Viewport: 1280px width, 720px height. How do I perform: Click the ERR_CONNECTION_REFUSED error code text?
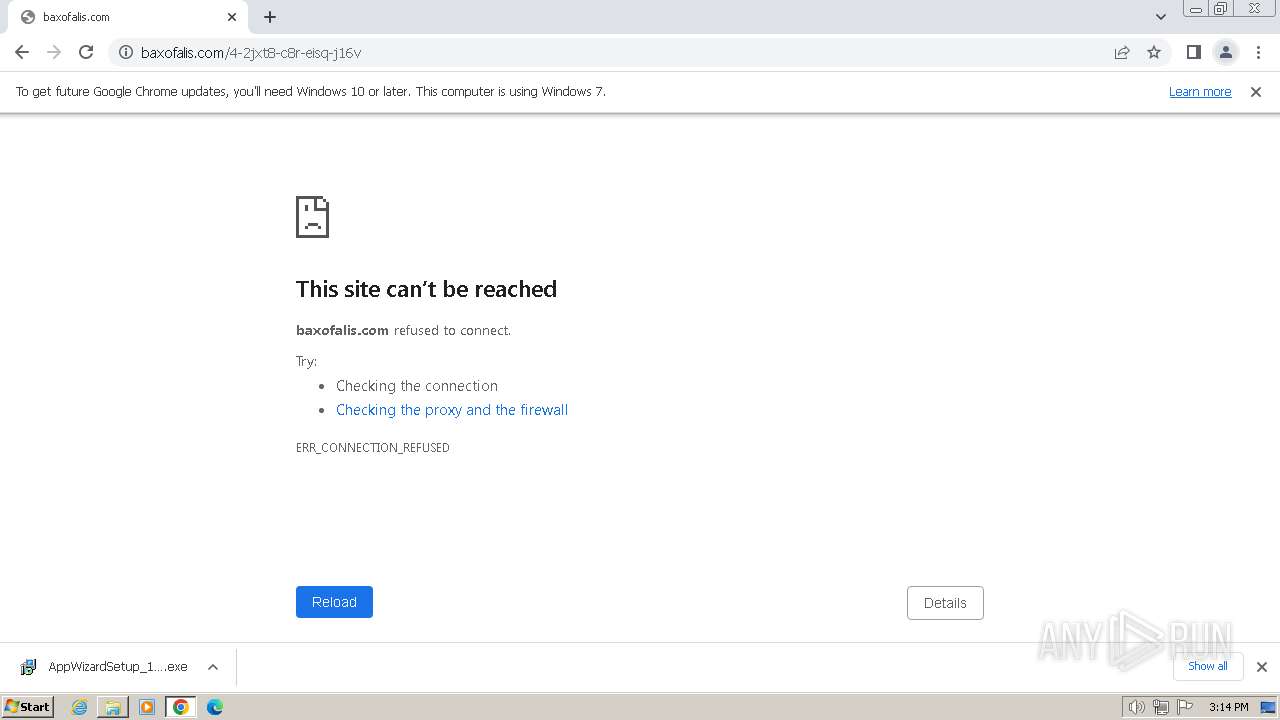(373, 448)
